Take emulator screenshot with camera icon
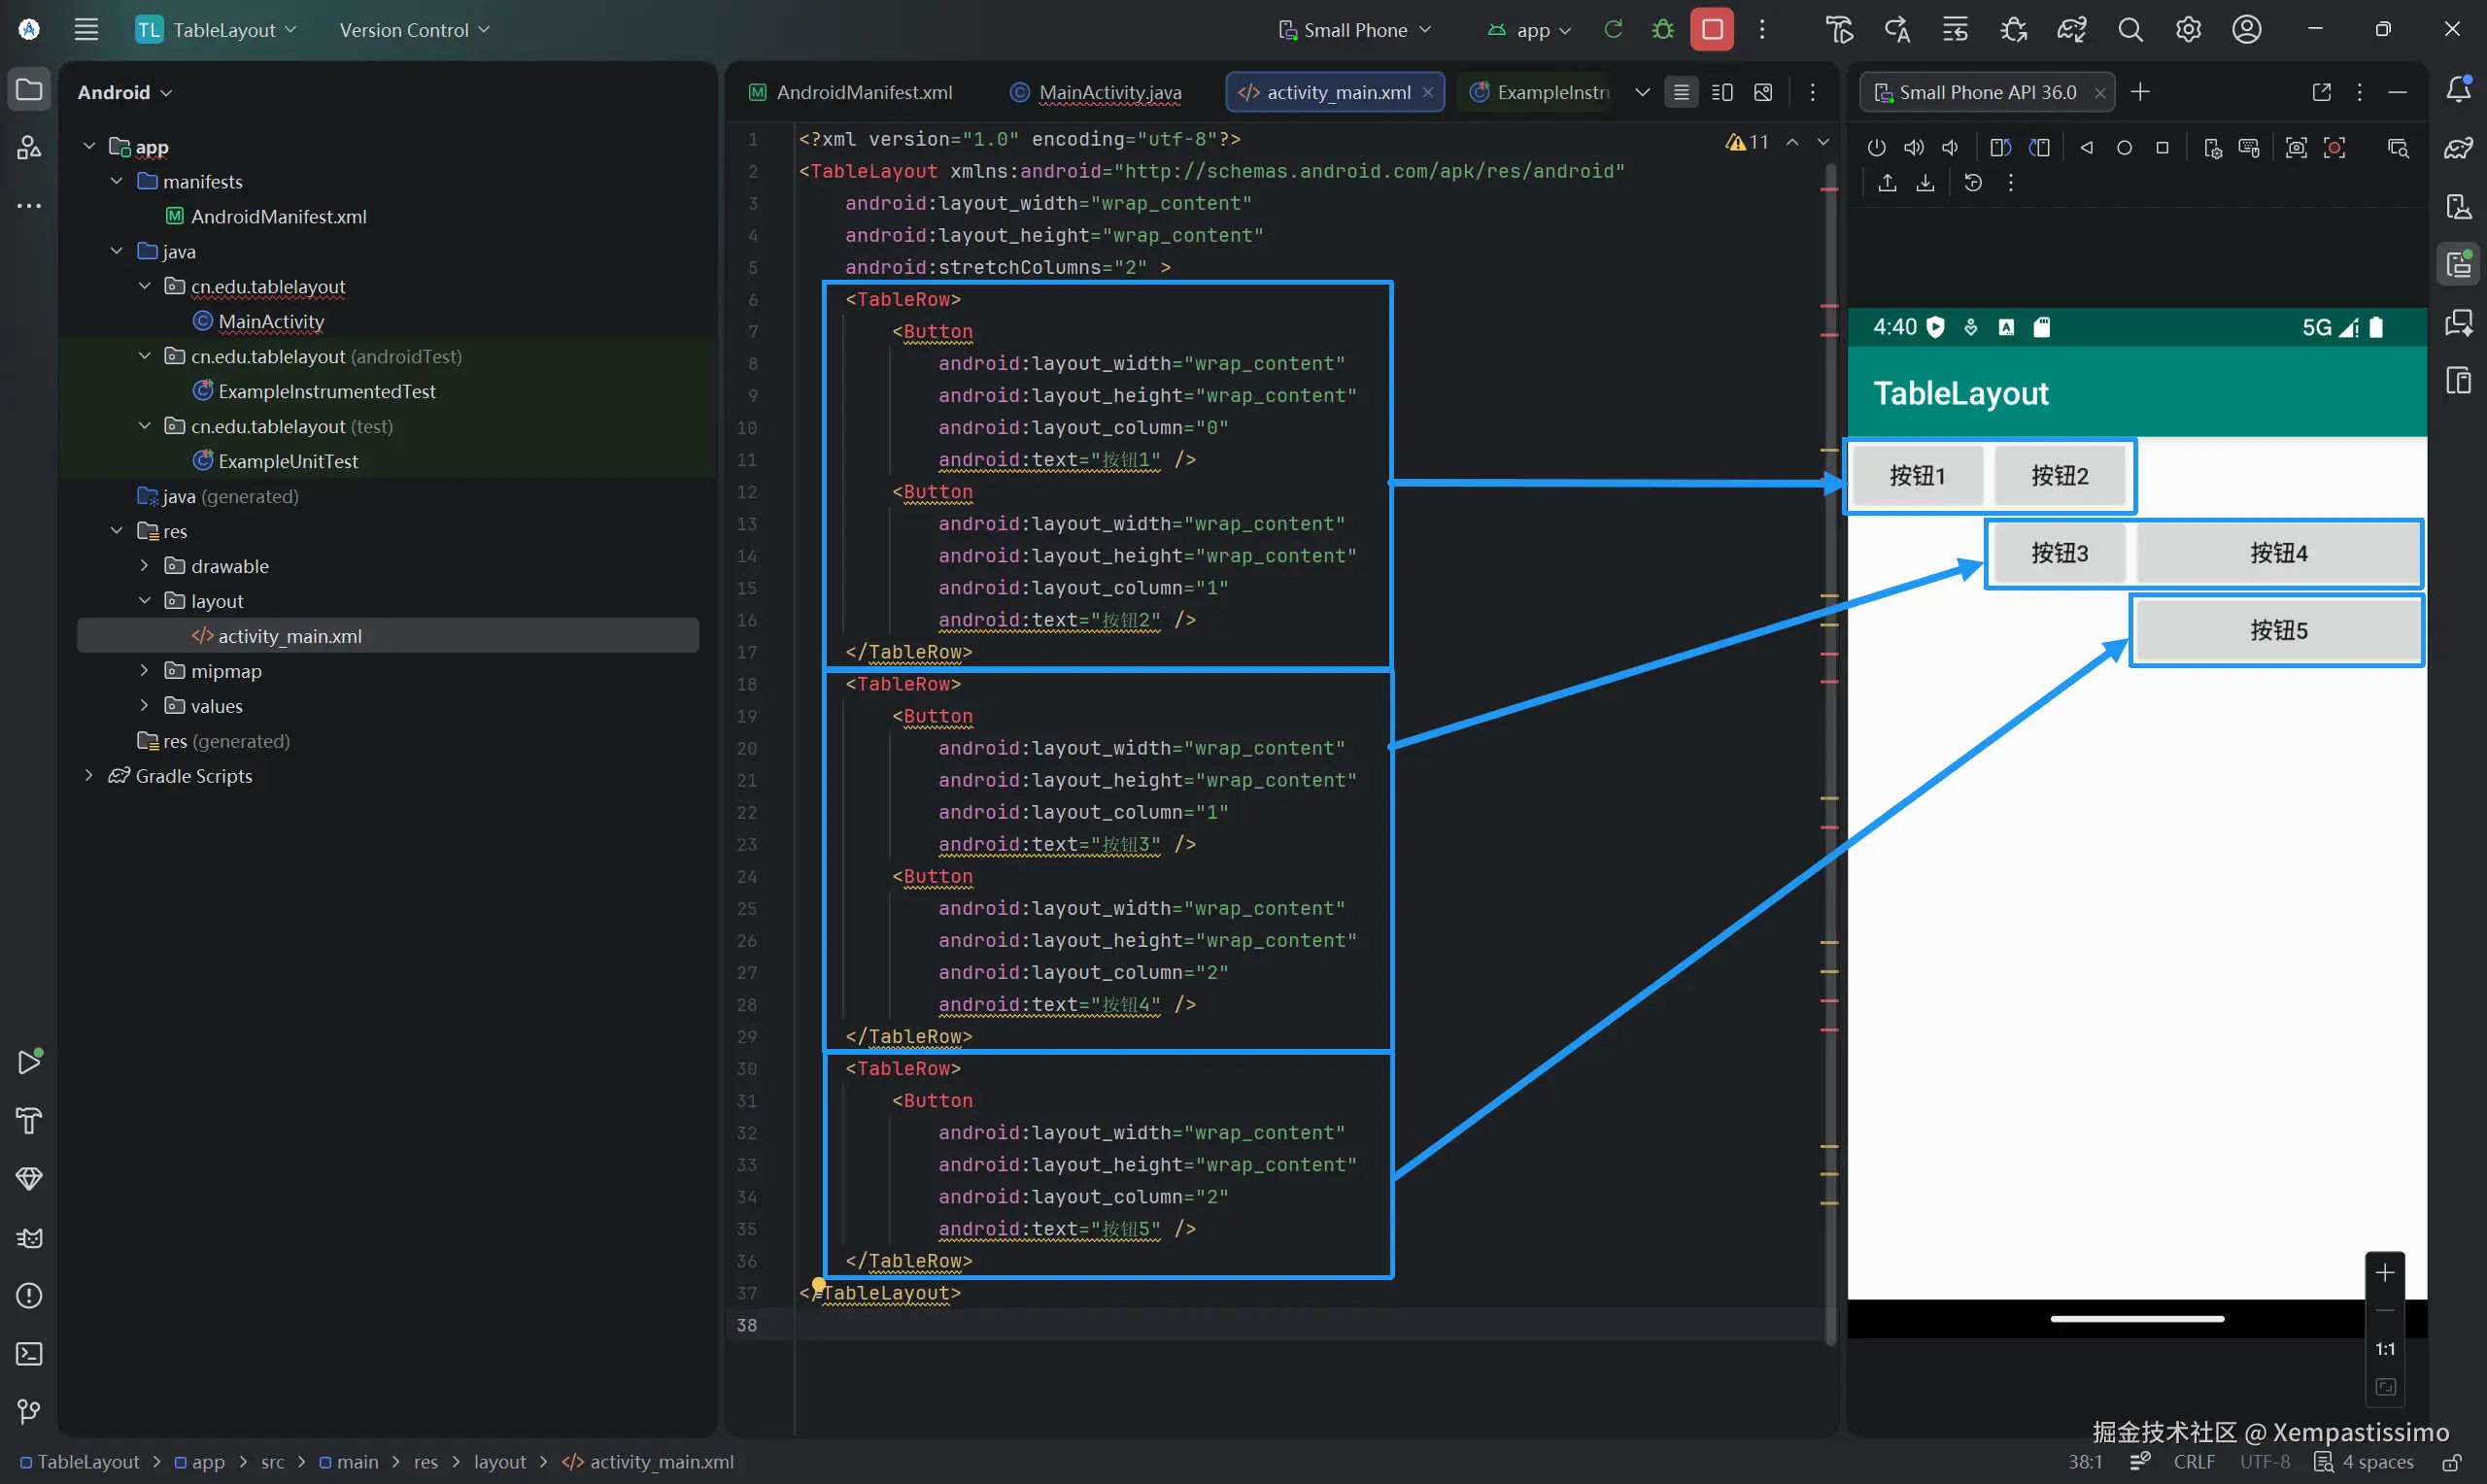The image size is (2487, 1484). (x=2296, y=148)
